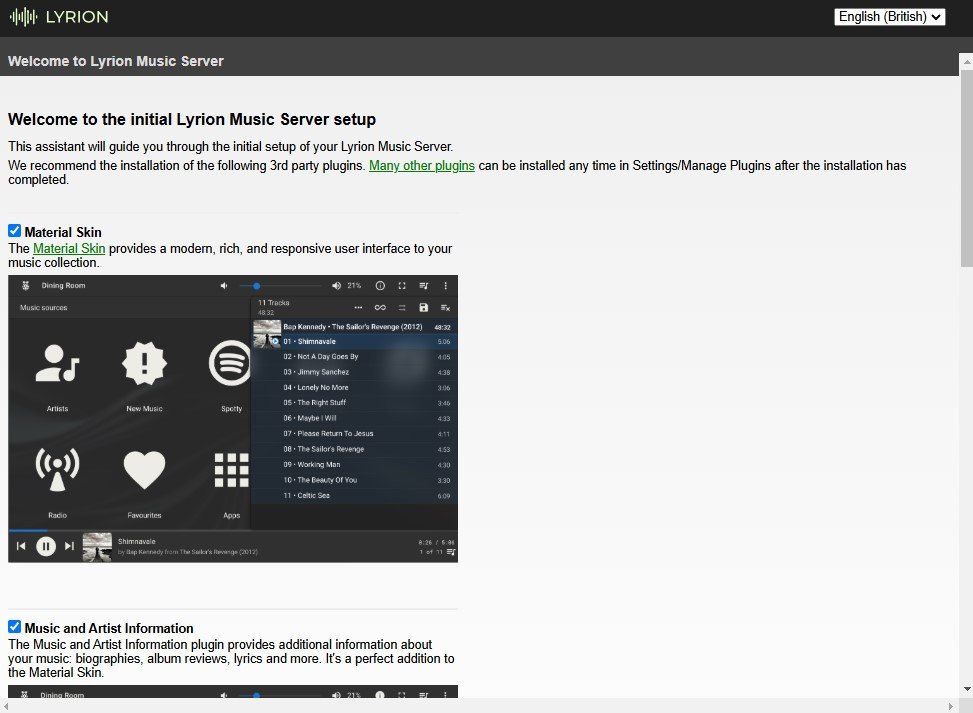Click the vertical scrollbar up arrow

pyautogui.click(x=966, y=61)
